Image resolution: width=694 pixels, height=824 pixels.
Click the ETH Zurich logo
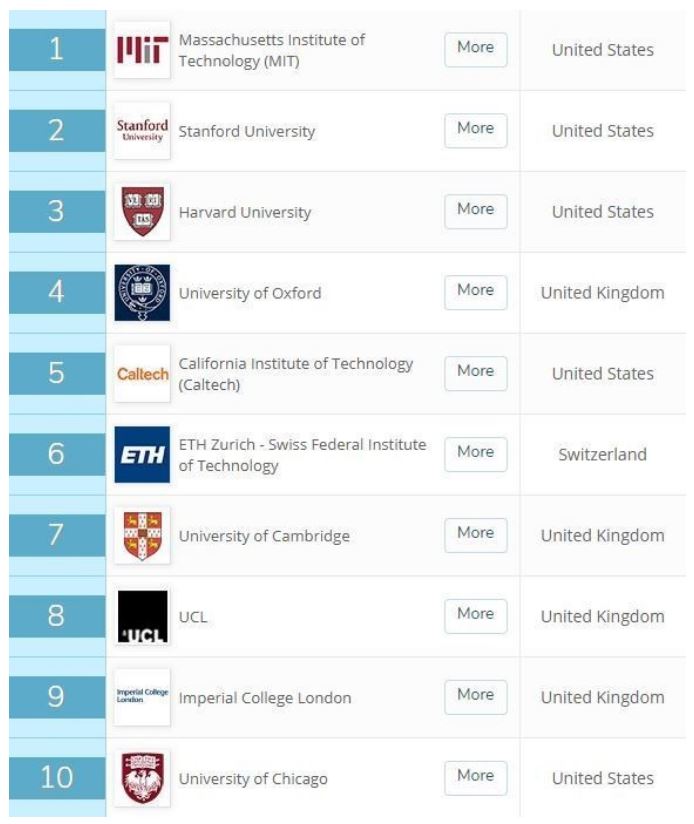pos(142,455)
